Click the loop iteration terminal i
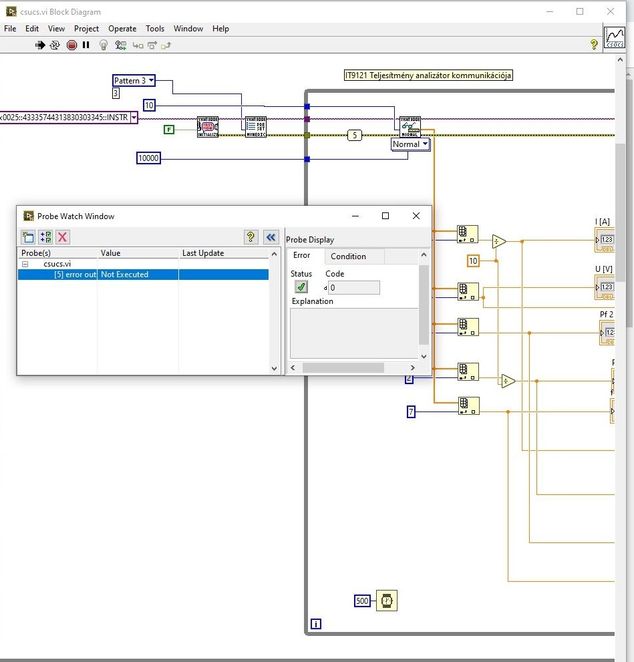Viewport: 634px width, 662px height. point(316,624)
